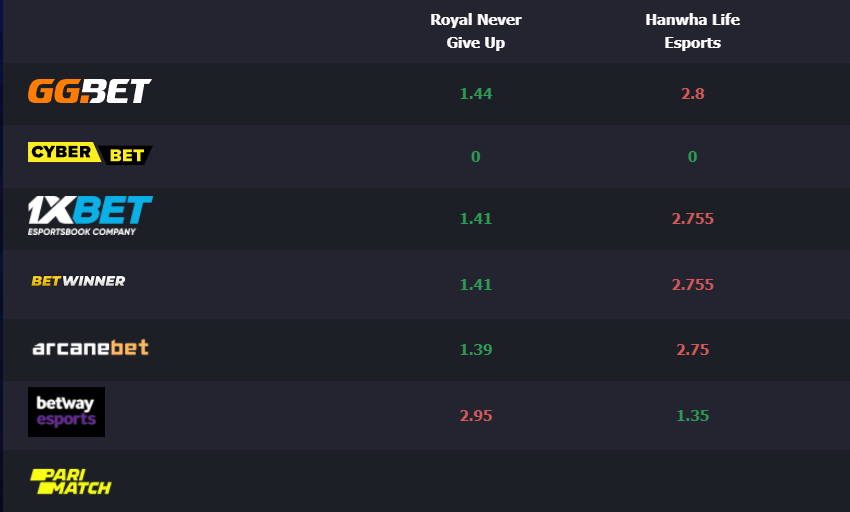This screenshot has height=512, width=850.
Task: Select arcanebet 2.75 odds
Action: [692, 349]
